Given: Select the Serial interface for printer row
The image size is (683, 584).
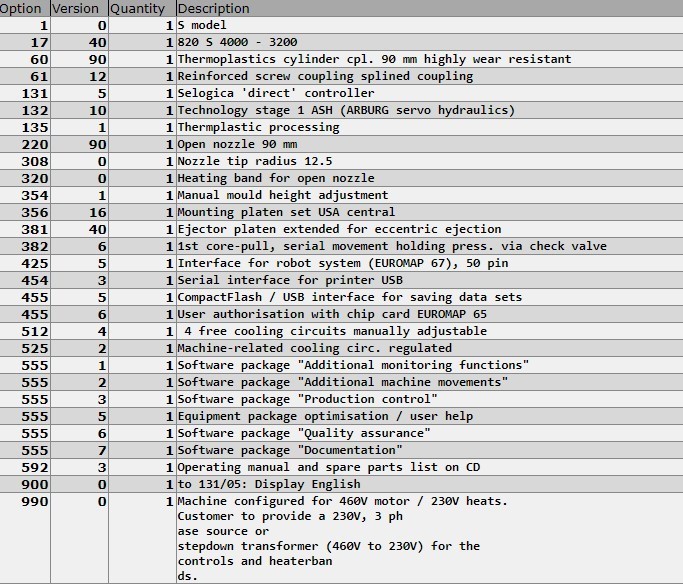Looking at the screenshot, I should coord(342,280).
